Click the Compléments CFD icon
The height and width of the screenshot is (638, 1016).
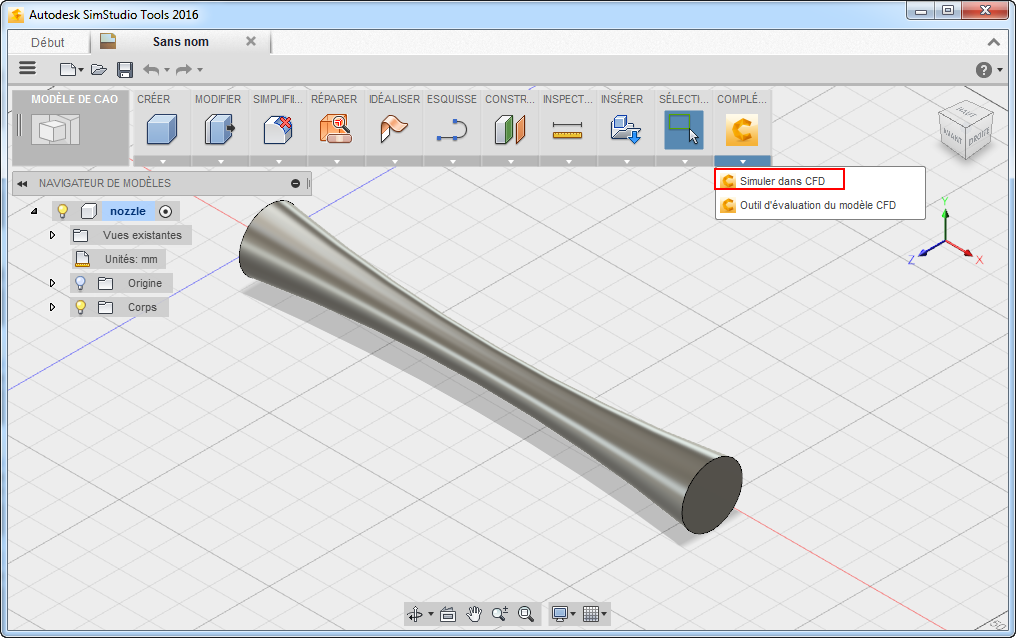(x=742, y=130)
